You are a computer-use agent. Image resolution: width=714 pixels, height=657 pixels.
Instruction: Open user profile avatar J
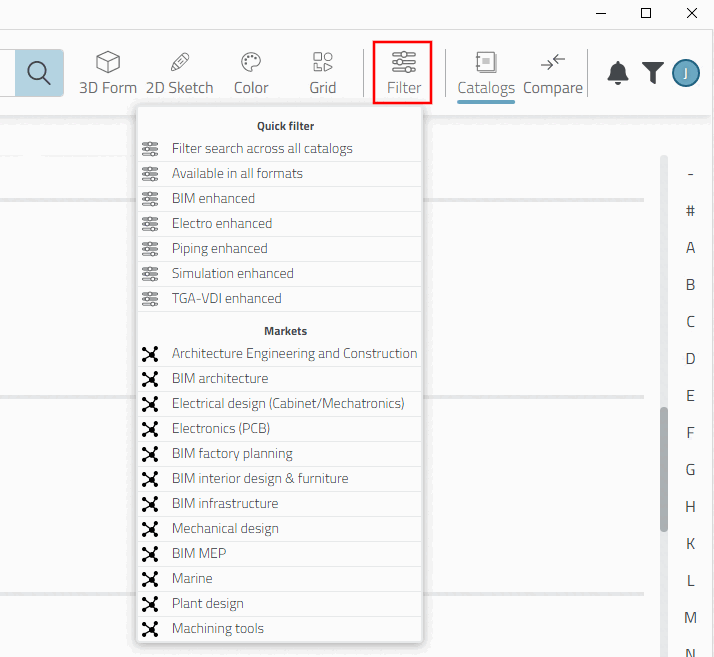click(686, 73)
